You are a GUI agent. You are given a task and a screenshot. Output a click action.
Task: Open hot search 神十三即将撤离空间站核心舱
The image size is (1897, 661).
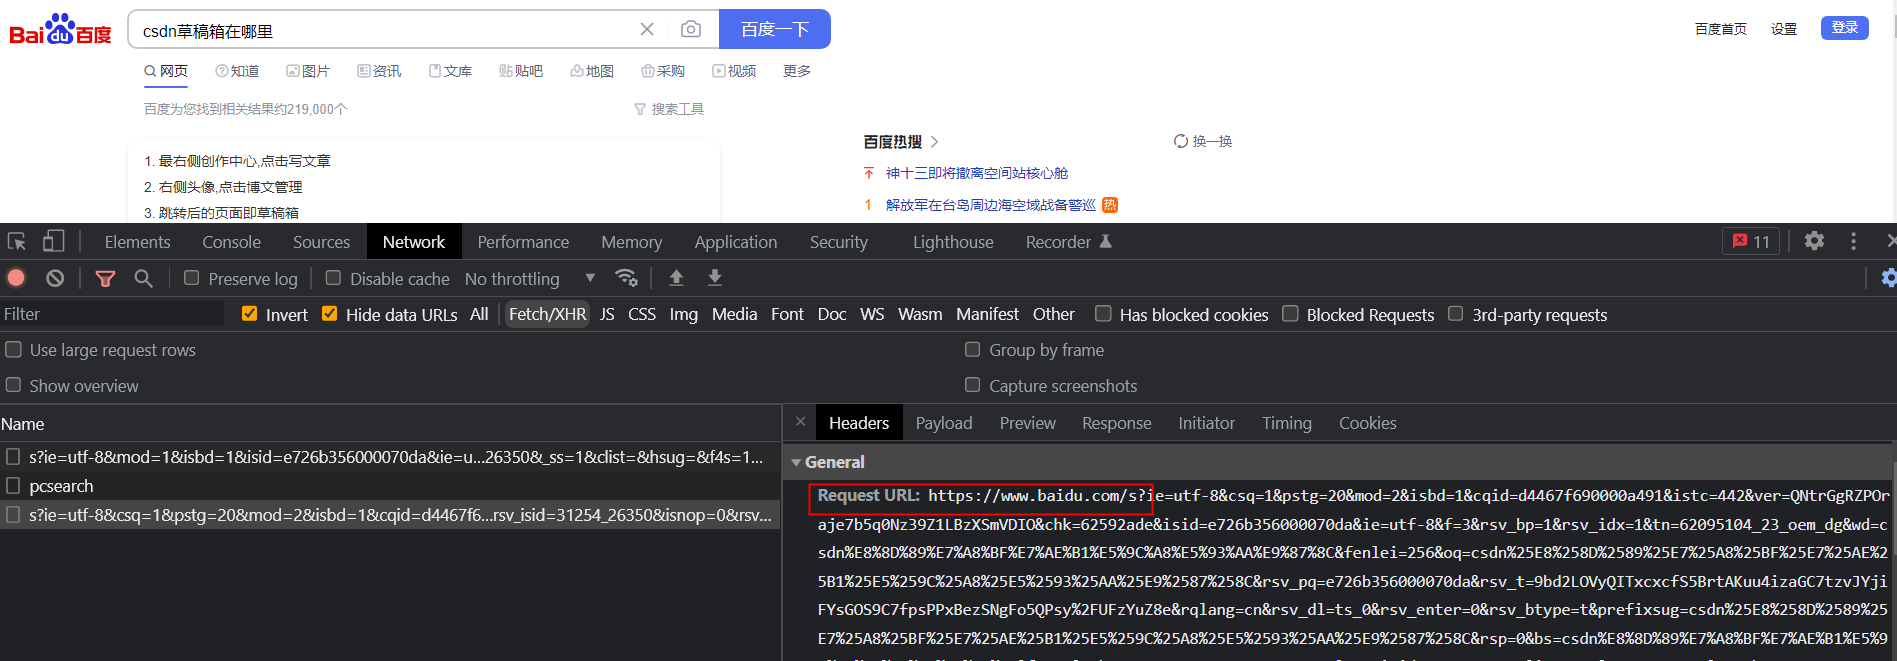(977, 173)
